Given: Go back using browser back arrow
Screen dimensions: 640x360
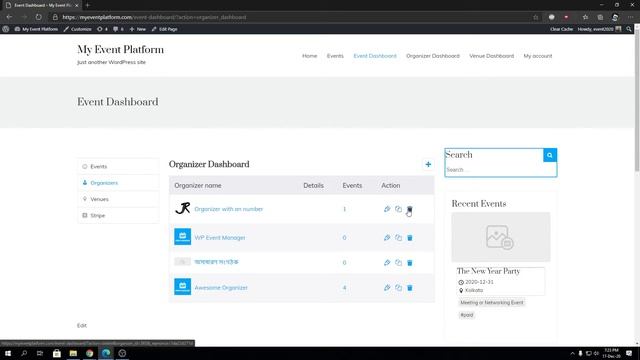Looking at the screenshot, I should point(9,17).
